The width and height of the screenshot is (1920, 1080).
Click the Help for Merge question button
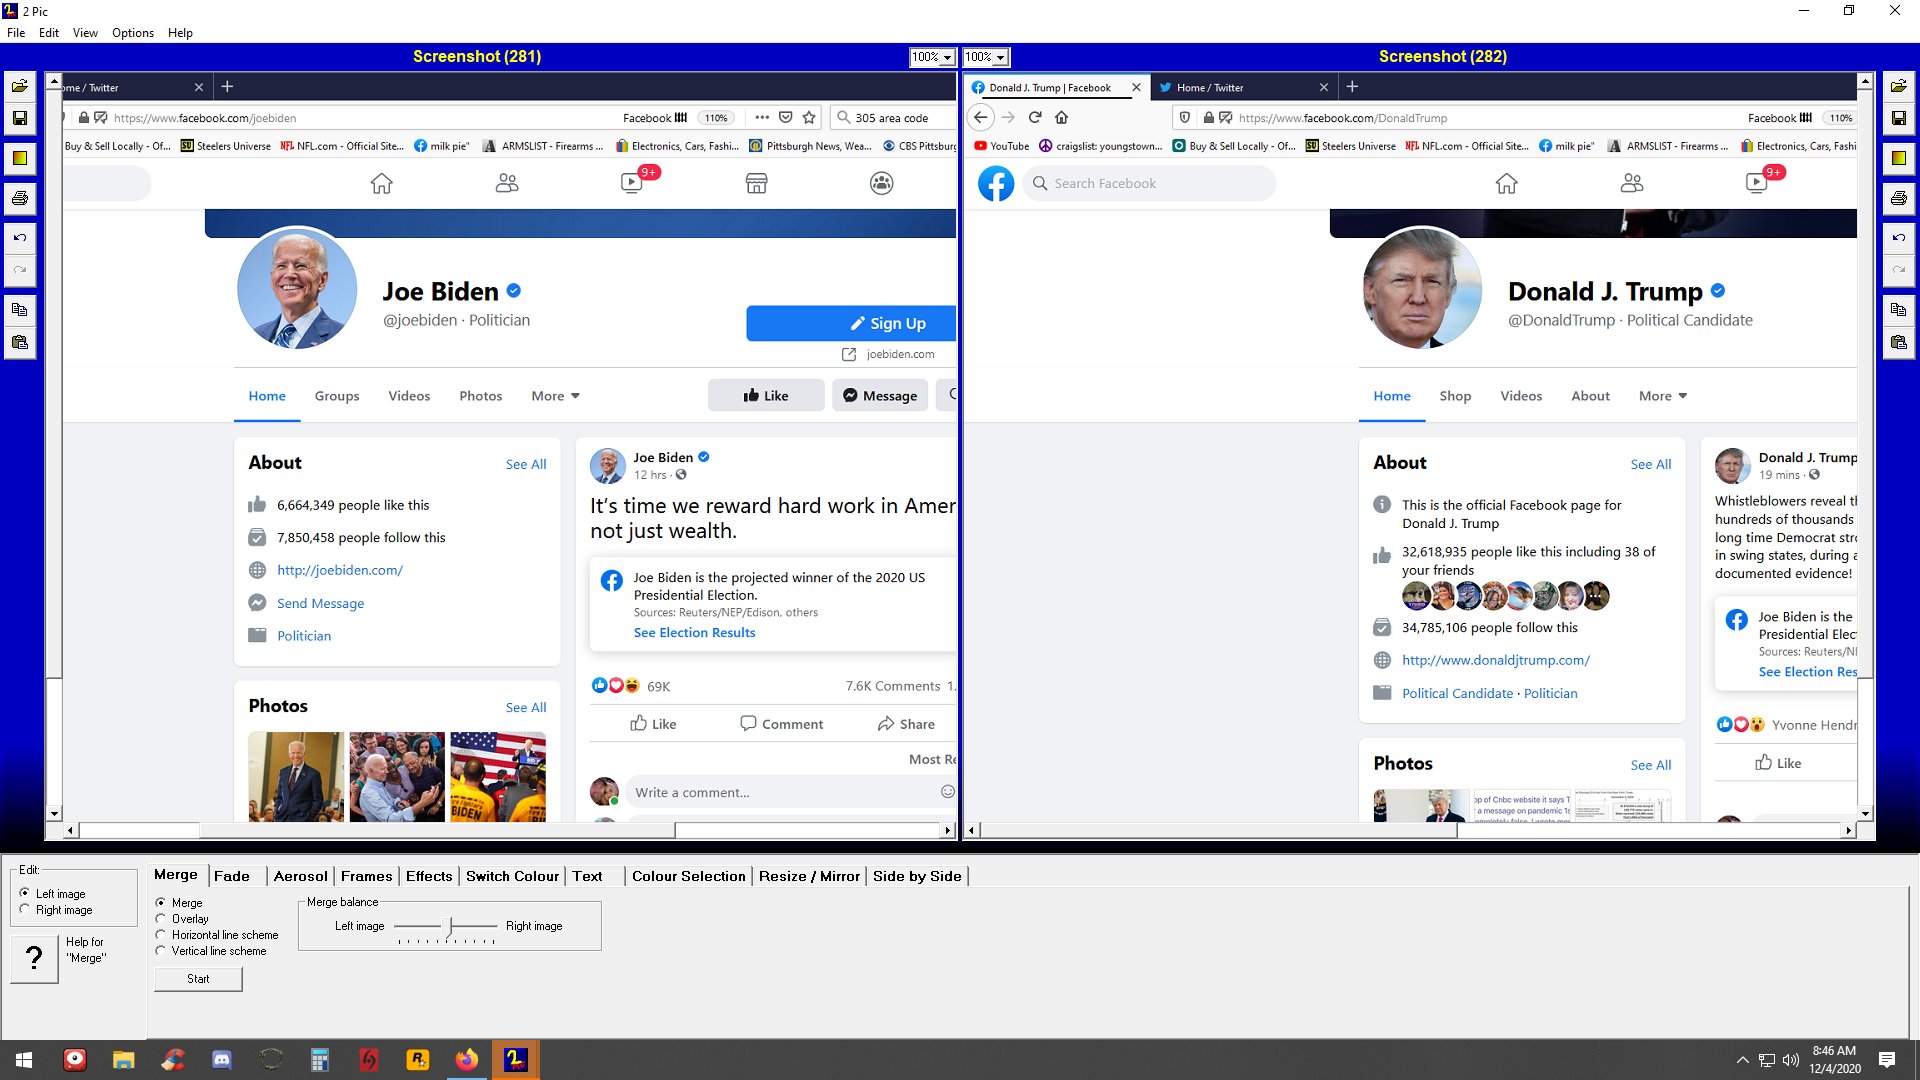point(34,958)
